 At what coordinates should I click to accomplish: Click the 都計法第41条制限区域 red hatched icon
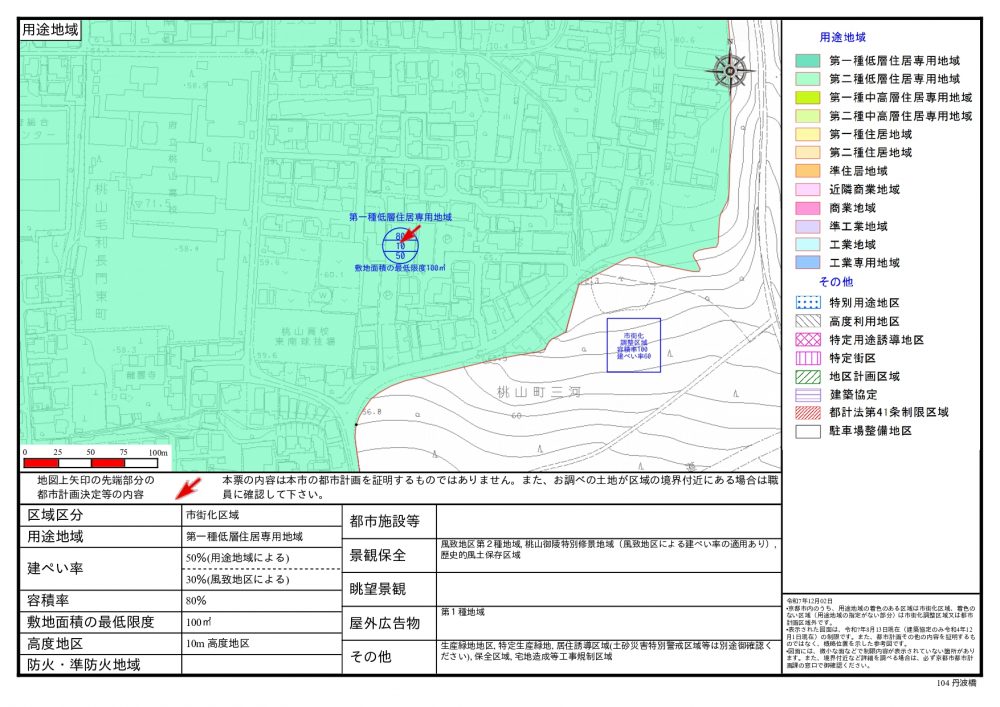(807, 412)
